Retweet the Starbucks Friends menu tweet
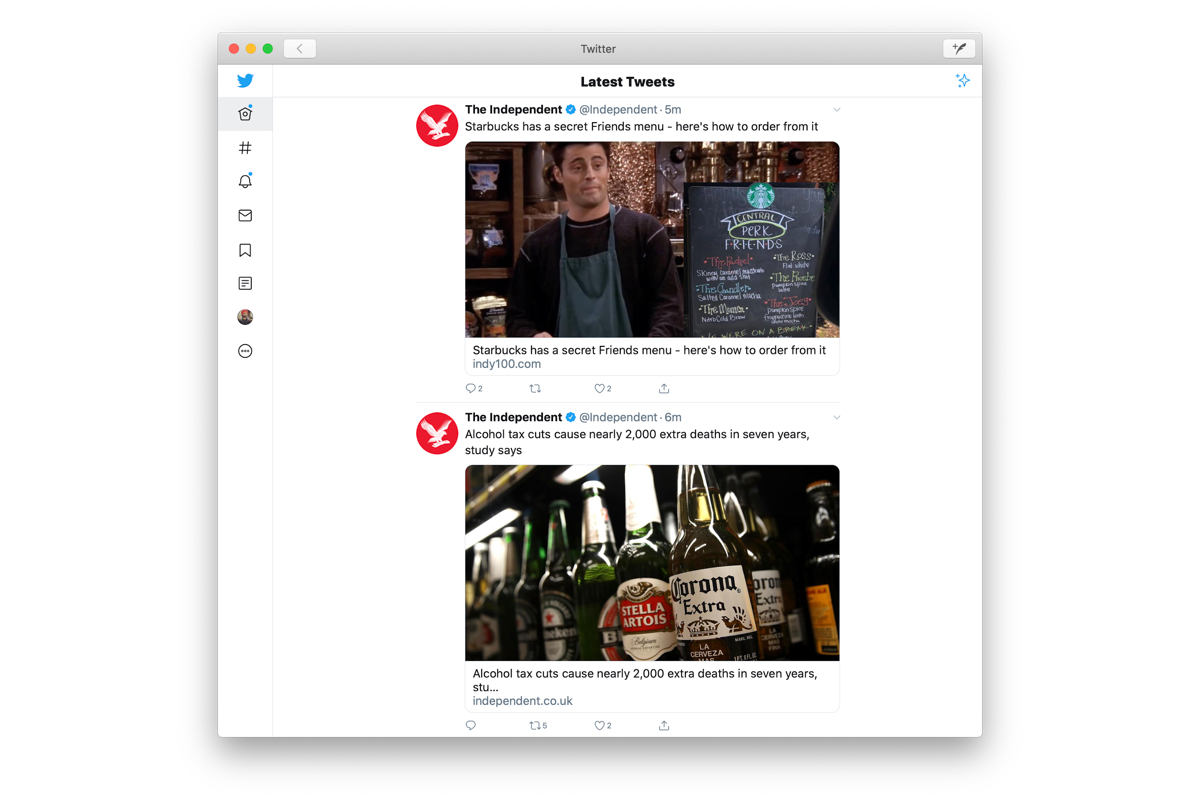This screenshot has height=800, width=1200. click(x=535, y=388)
